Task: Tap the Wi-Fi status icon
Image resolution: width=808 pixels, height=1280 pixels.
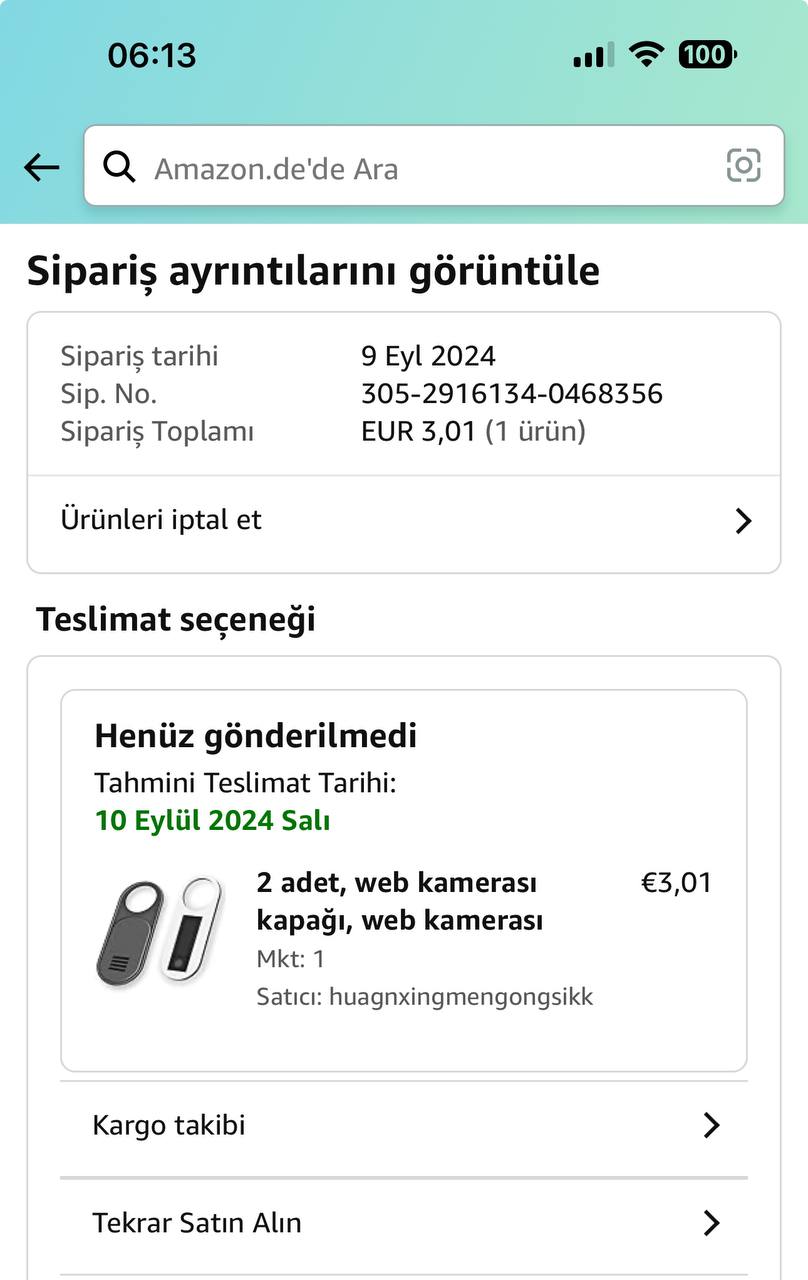Action: 647,55
